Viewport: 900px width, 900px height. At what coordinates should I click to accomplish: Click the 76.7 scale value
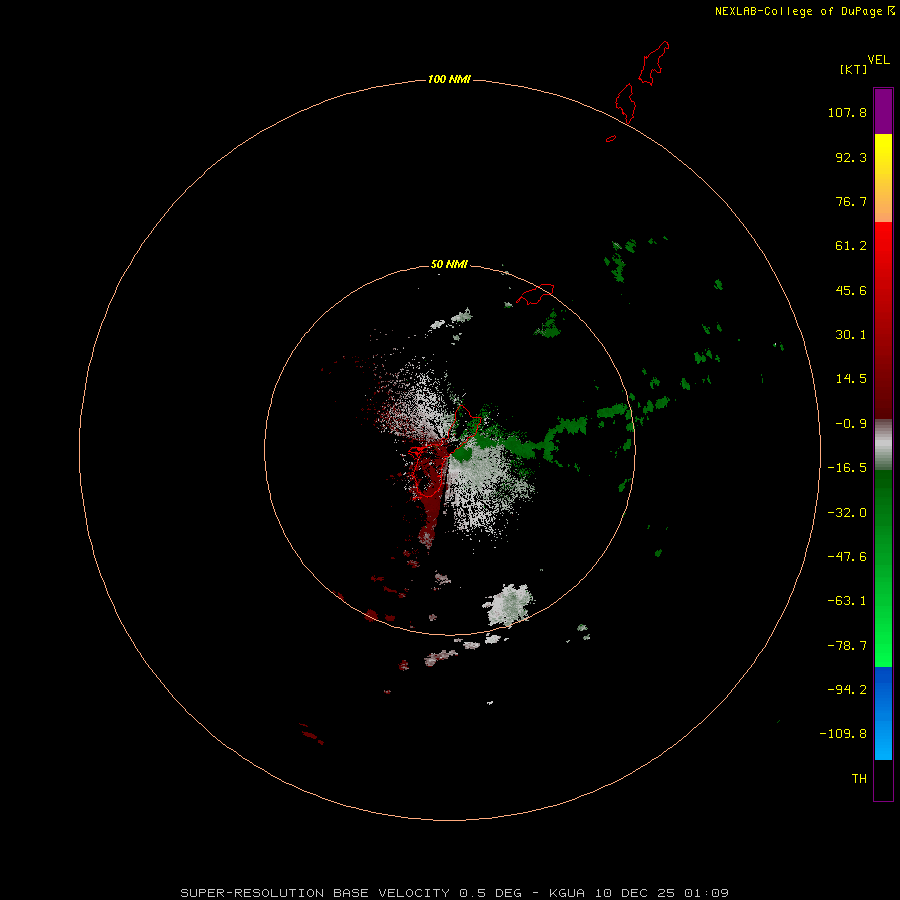pyautogui.click(x=851, y=201)
